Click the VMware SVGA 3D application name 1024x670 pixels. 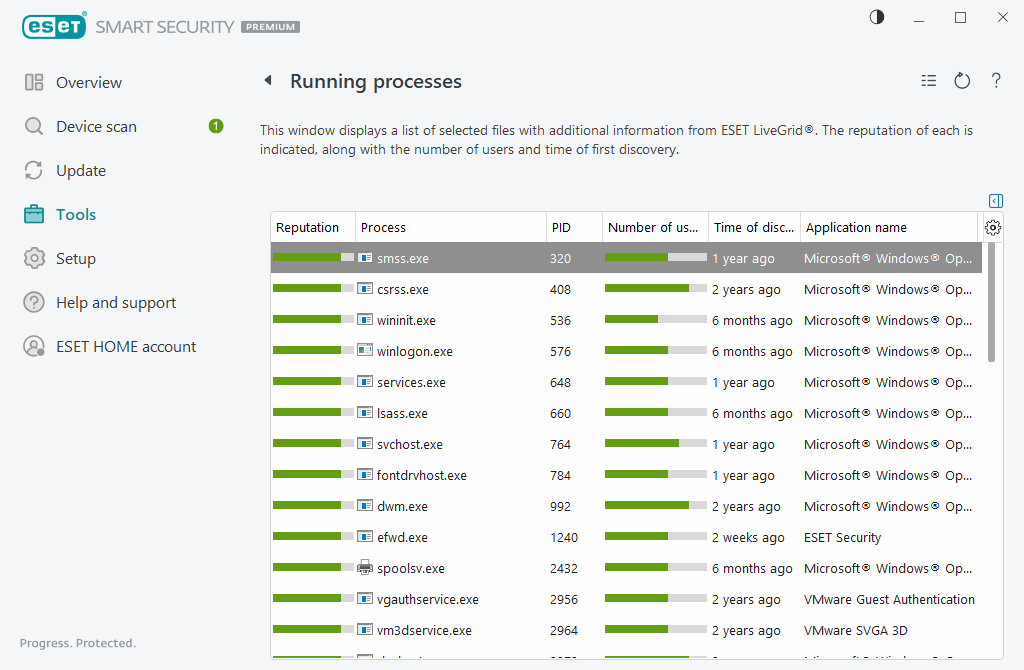(856, 630)
